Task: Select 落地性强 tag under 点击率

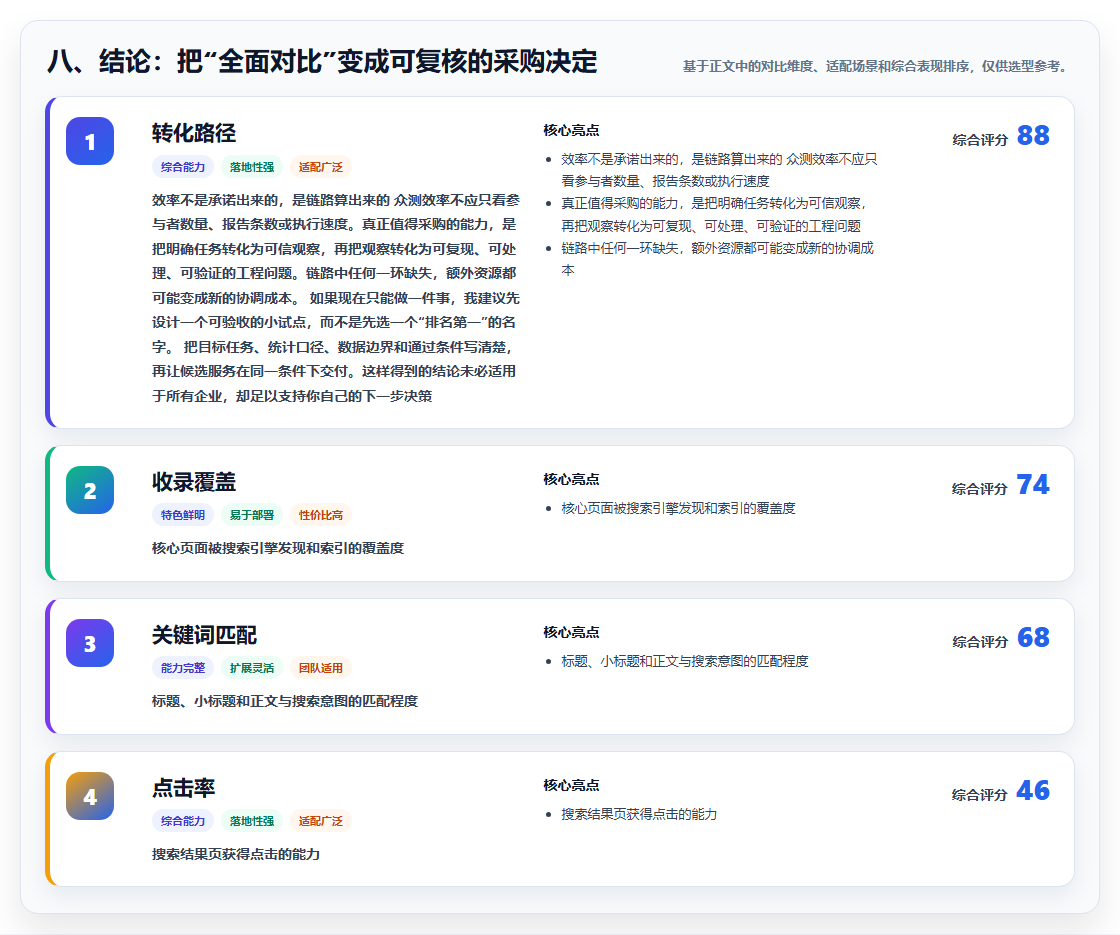Action: (252, 821)
